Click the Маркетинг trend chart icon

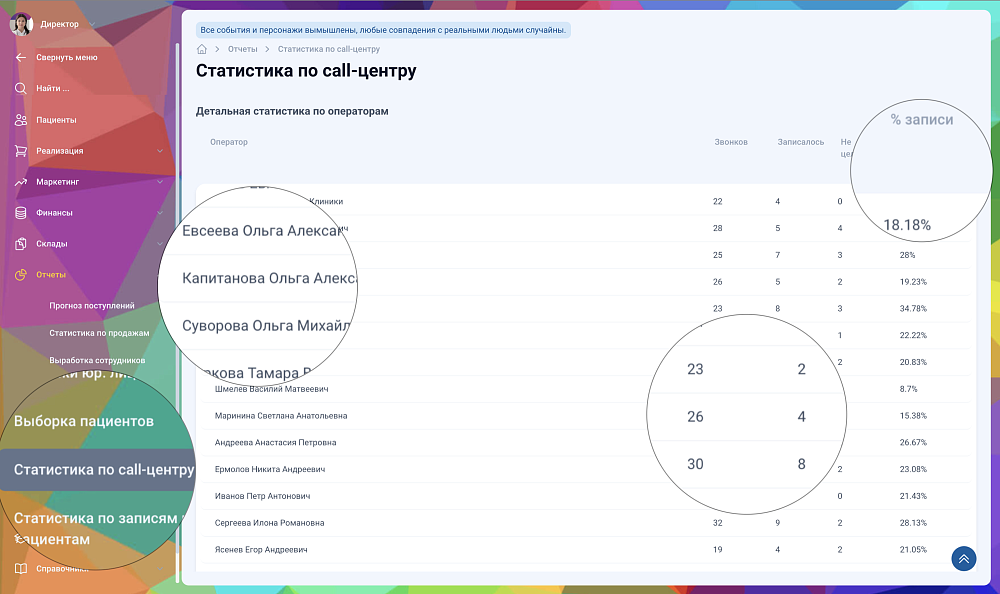(x=21, y=182)
